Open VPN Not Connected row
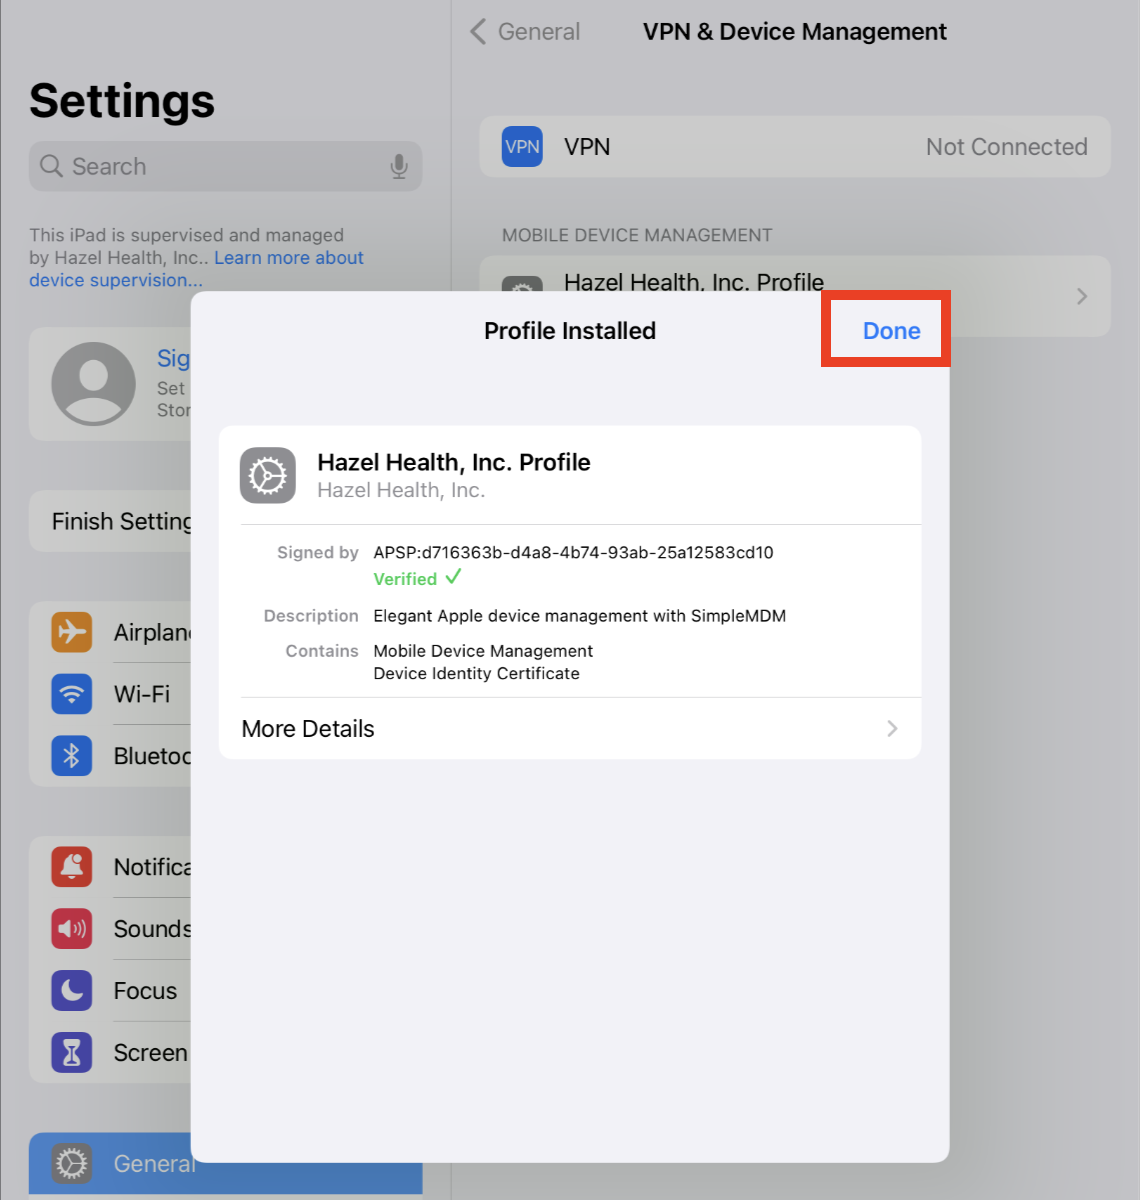This screenshot has height=1200, width=1140. (795, 147)
